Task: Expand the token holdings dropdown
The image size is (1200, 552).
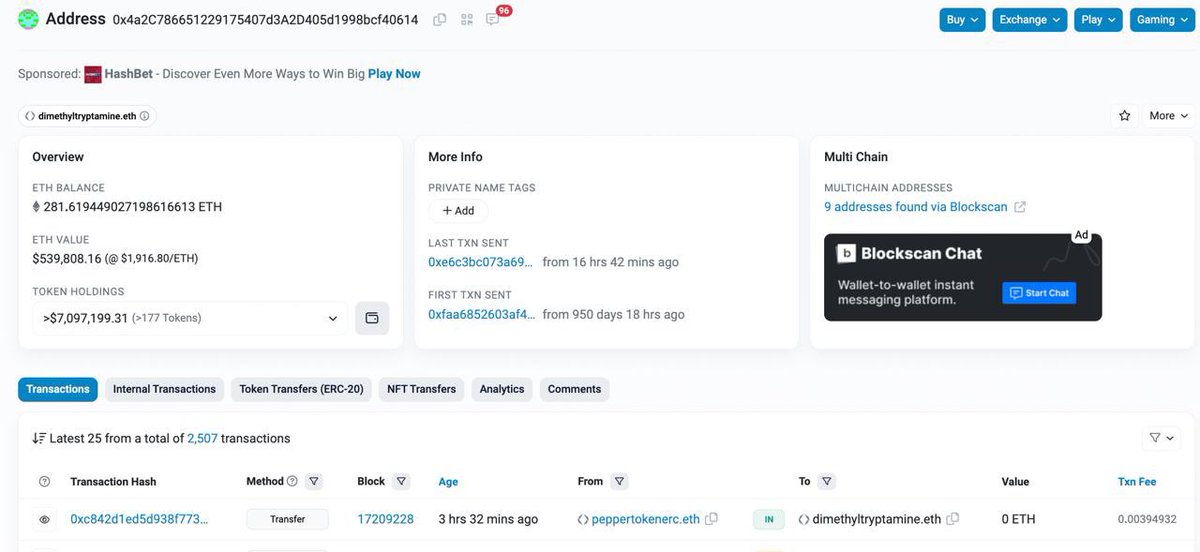Action: pos(190,318)
